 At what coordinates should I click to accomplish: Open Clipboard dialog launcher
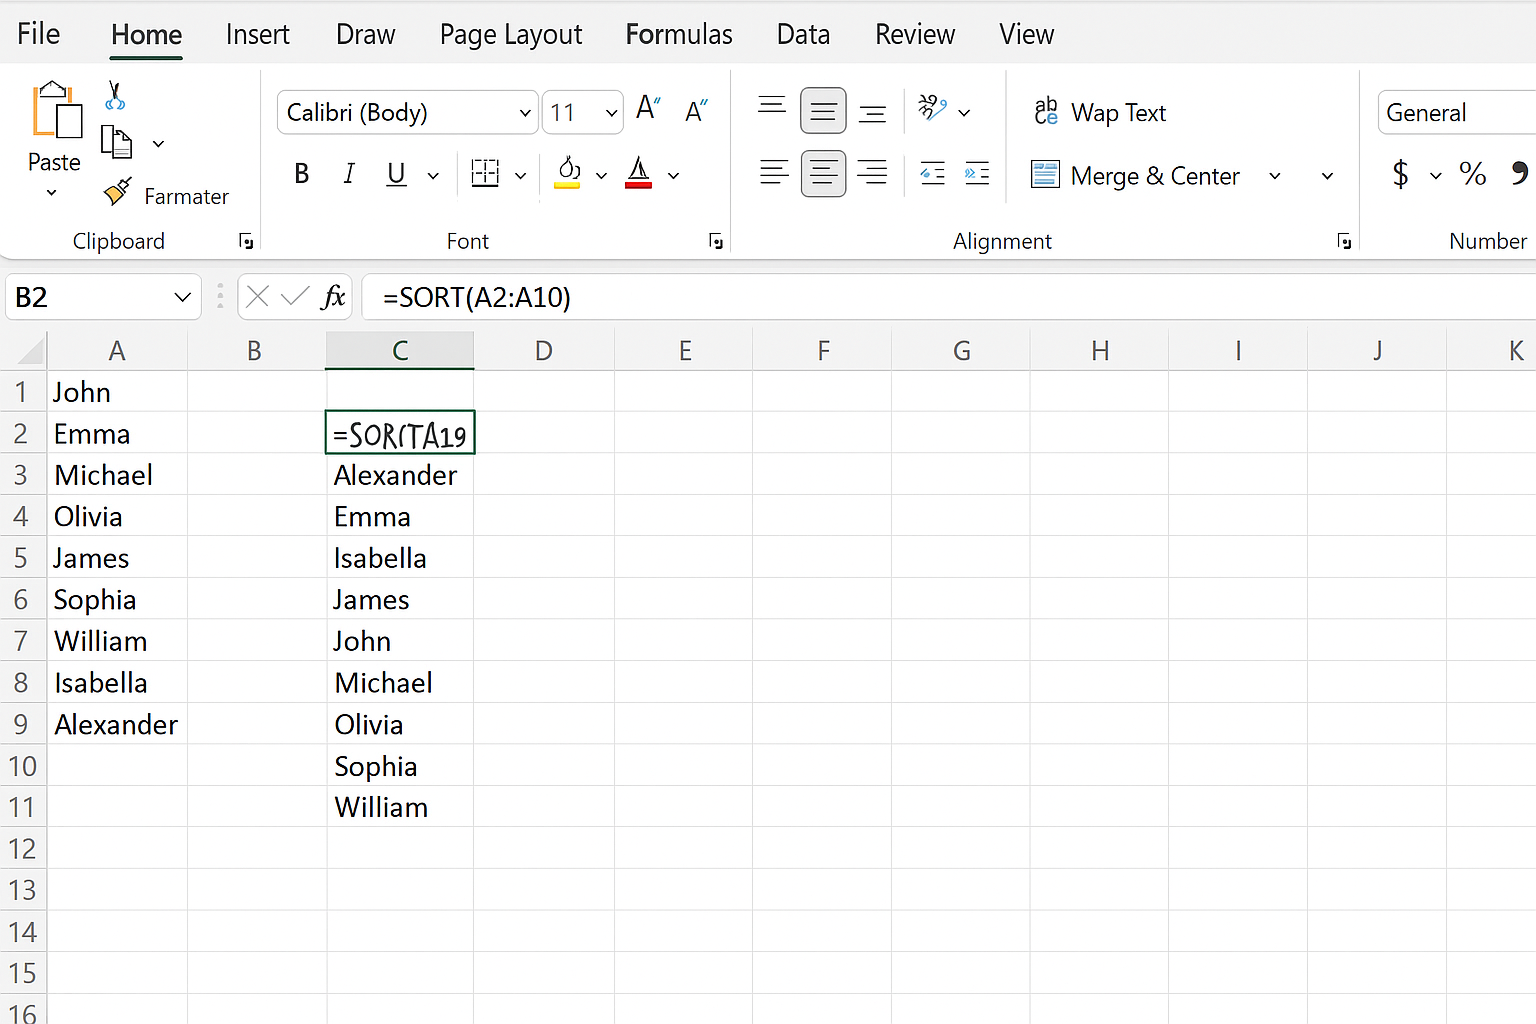[x=246, y=241]
